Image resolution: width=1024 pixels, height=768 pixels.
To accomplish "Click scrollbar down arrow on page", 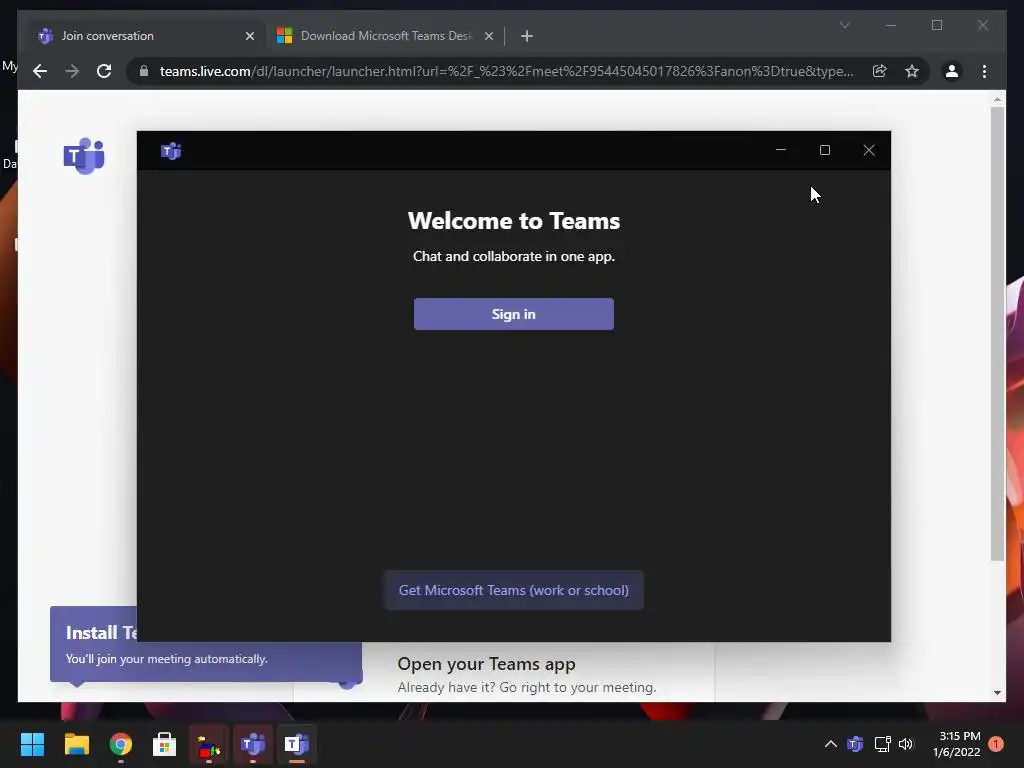I will pyautogui.click(x=997, y=693).
